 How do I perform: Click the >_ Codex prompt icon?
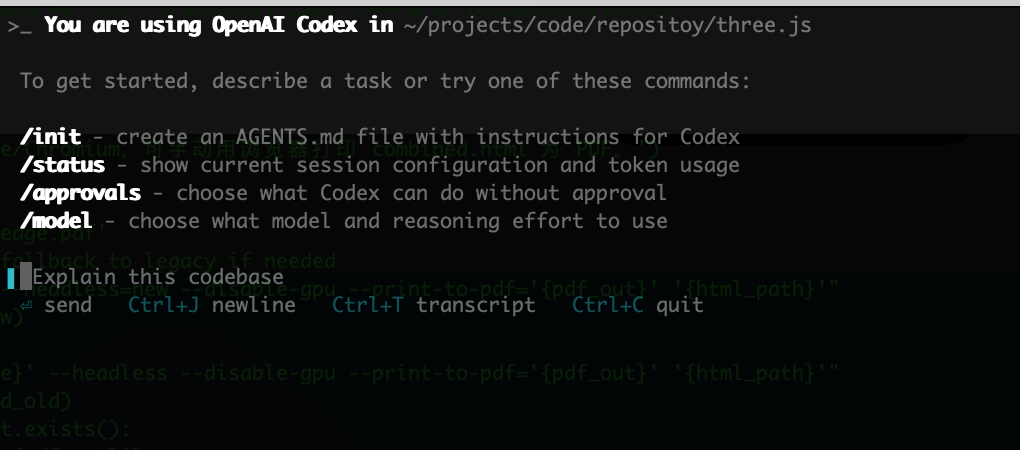point(19,26)
